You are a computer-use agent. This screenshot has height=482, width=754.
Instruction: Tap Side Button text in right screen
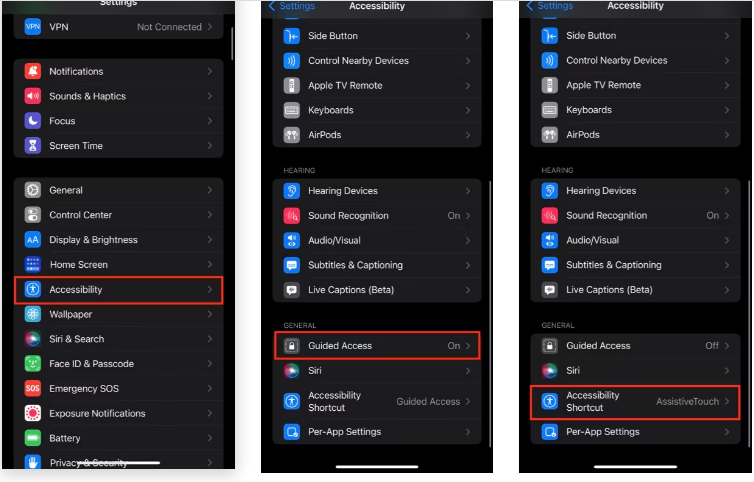[x=591, y=36]
